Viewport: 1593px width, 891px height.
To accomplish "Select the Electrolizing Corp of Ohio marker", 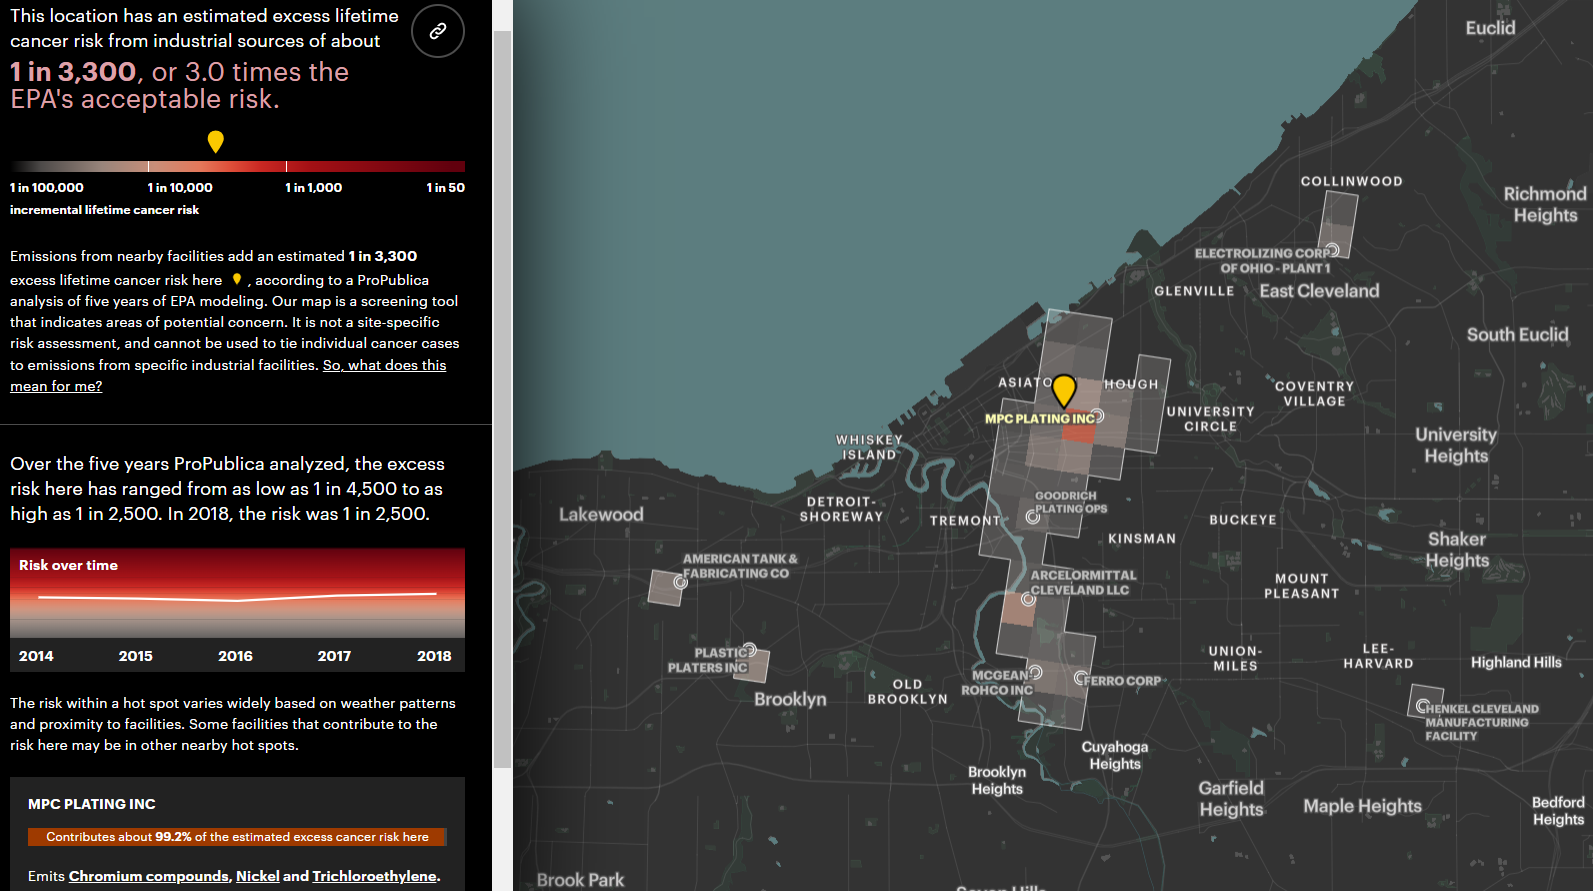I will 1332,249.
